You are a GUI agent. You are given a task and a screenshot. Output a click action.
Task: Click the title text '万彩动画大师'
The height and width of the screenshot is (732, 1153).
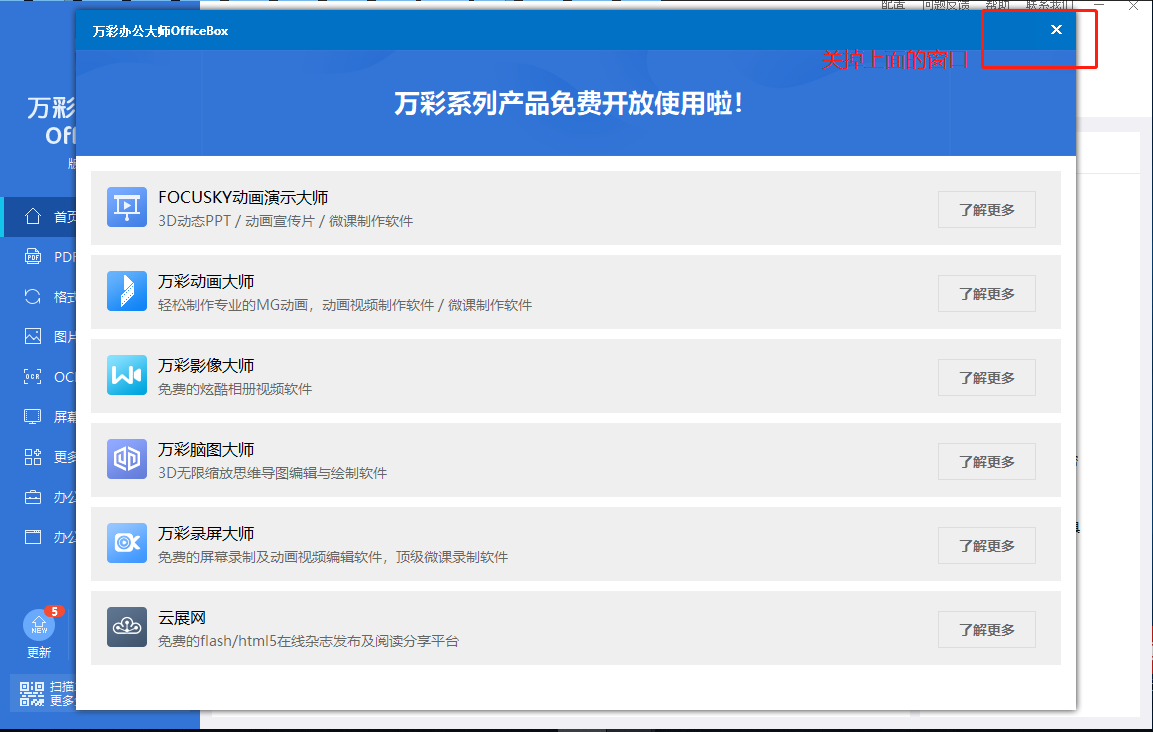coord(206,282)
